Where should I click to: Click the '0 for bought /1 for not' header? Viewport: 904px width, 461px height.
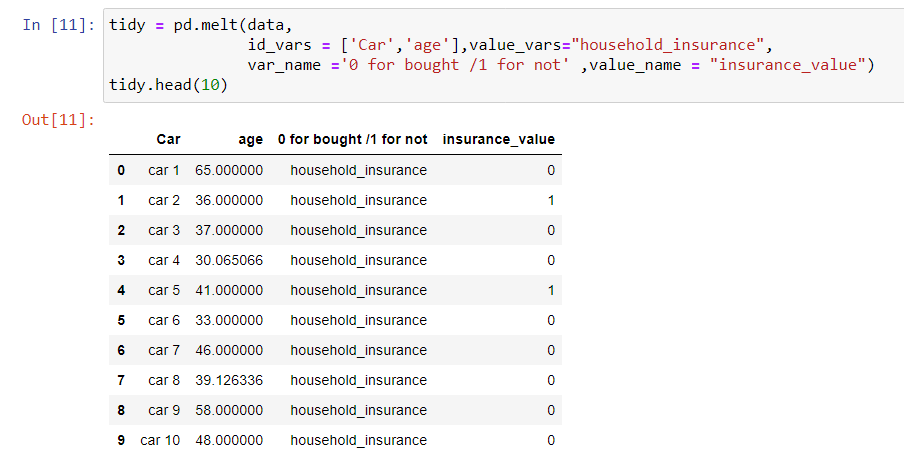[x=353, y=139]
